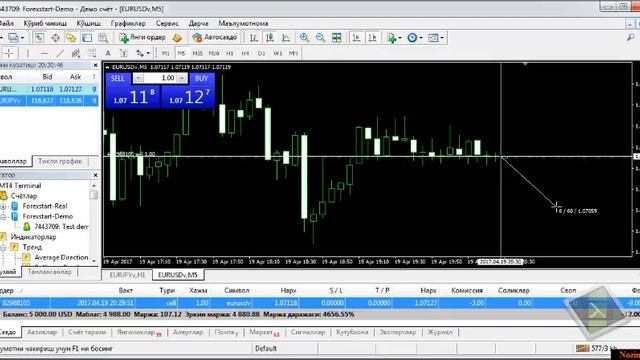640x360 pixels.
Task: Increase one-click trade volume arrow
Action: [182, 78]
